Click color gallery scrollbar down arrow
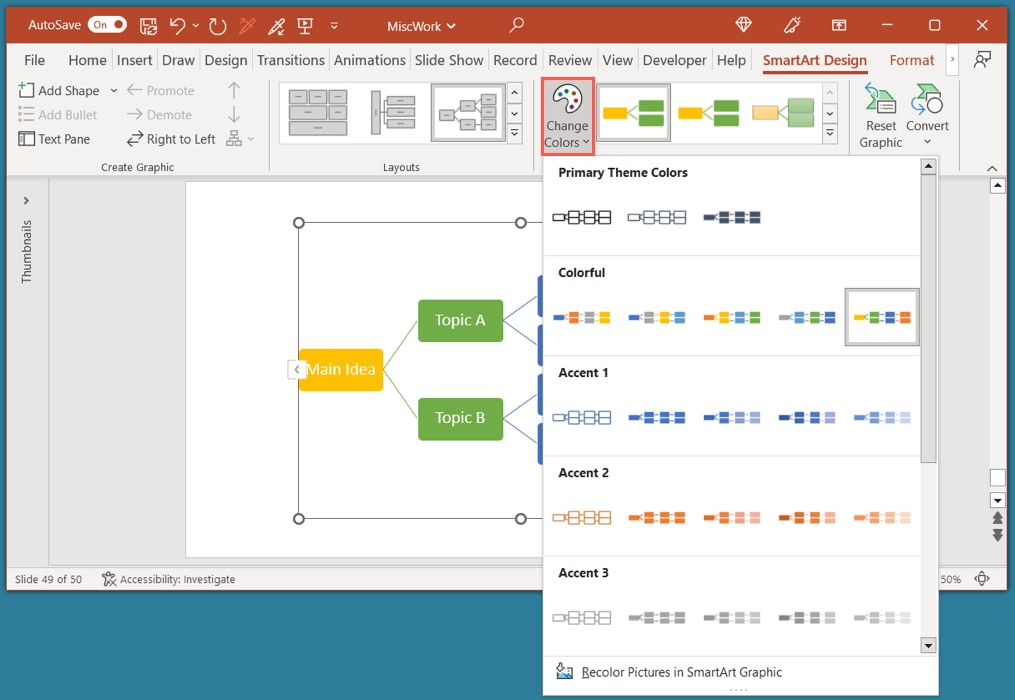 [x=928, y=645]
